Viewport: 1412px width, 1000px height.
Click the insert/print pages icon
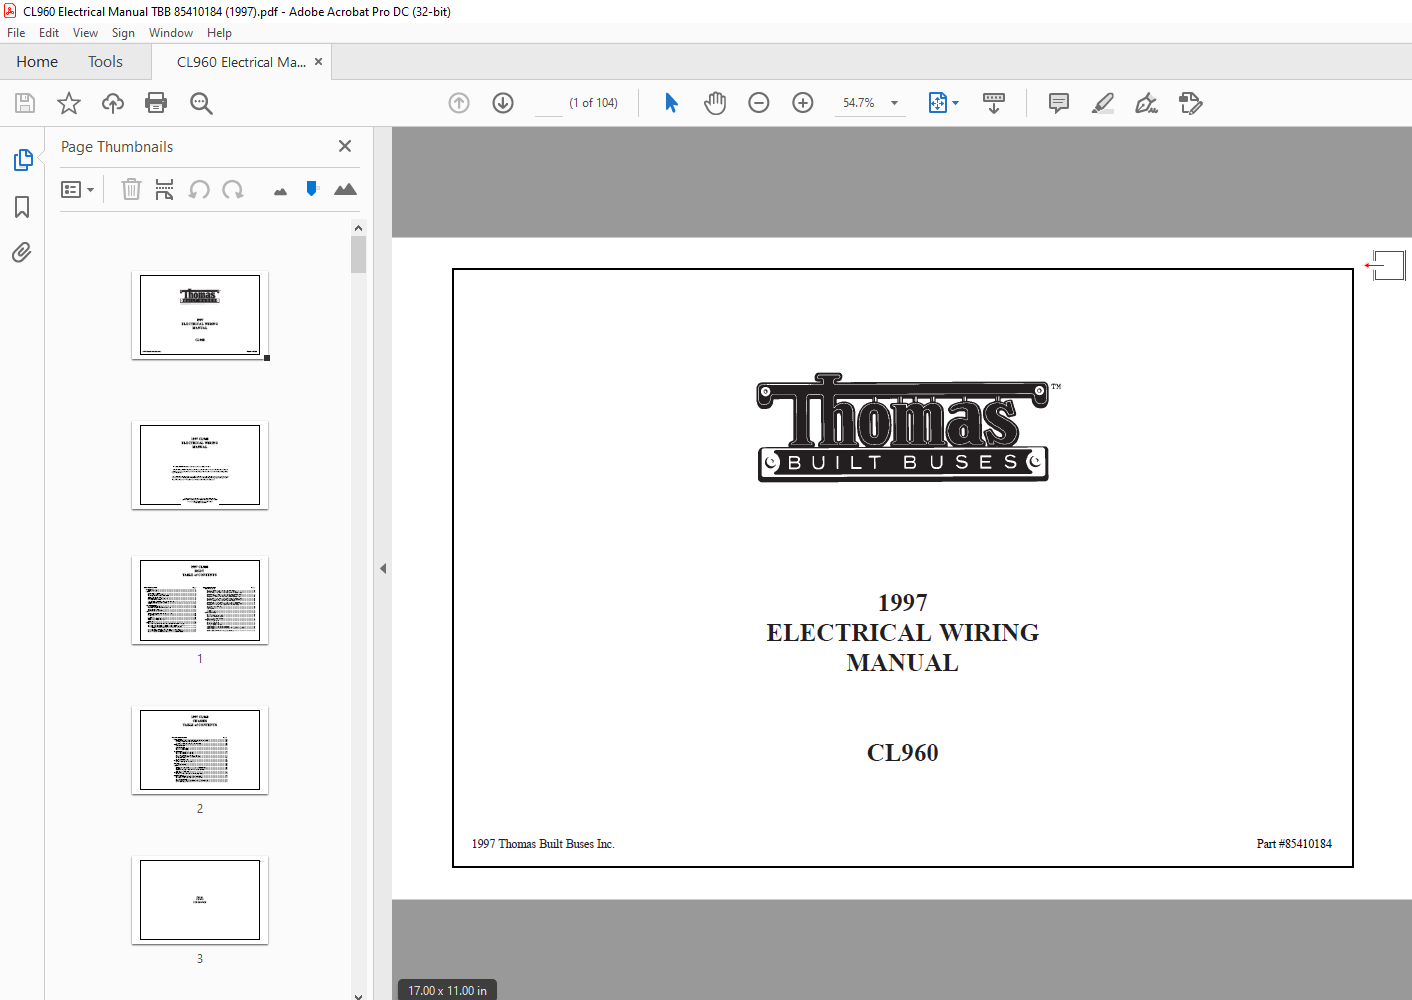(x=165, y=189)
